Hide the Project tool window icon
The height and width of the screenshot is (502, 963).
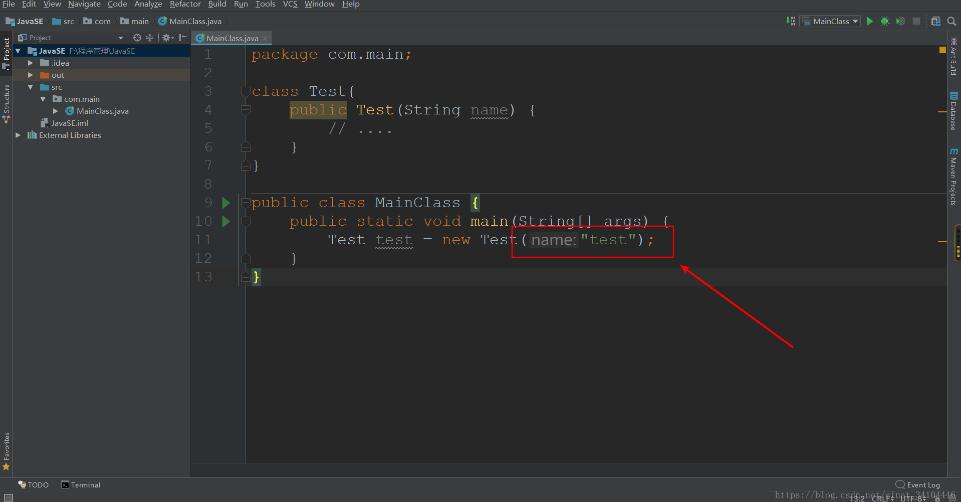[x=182, y=37]
